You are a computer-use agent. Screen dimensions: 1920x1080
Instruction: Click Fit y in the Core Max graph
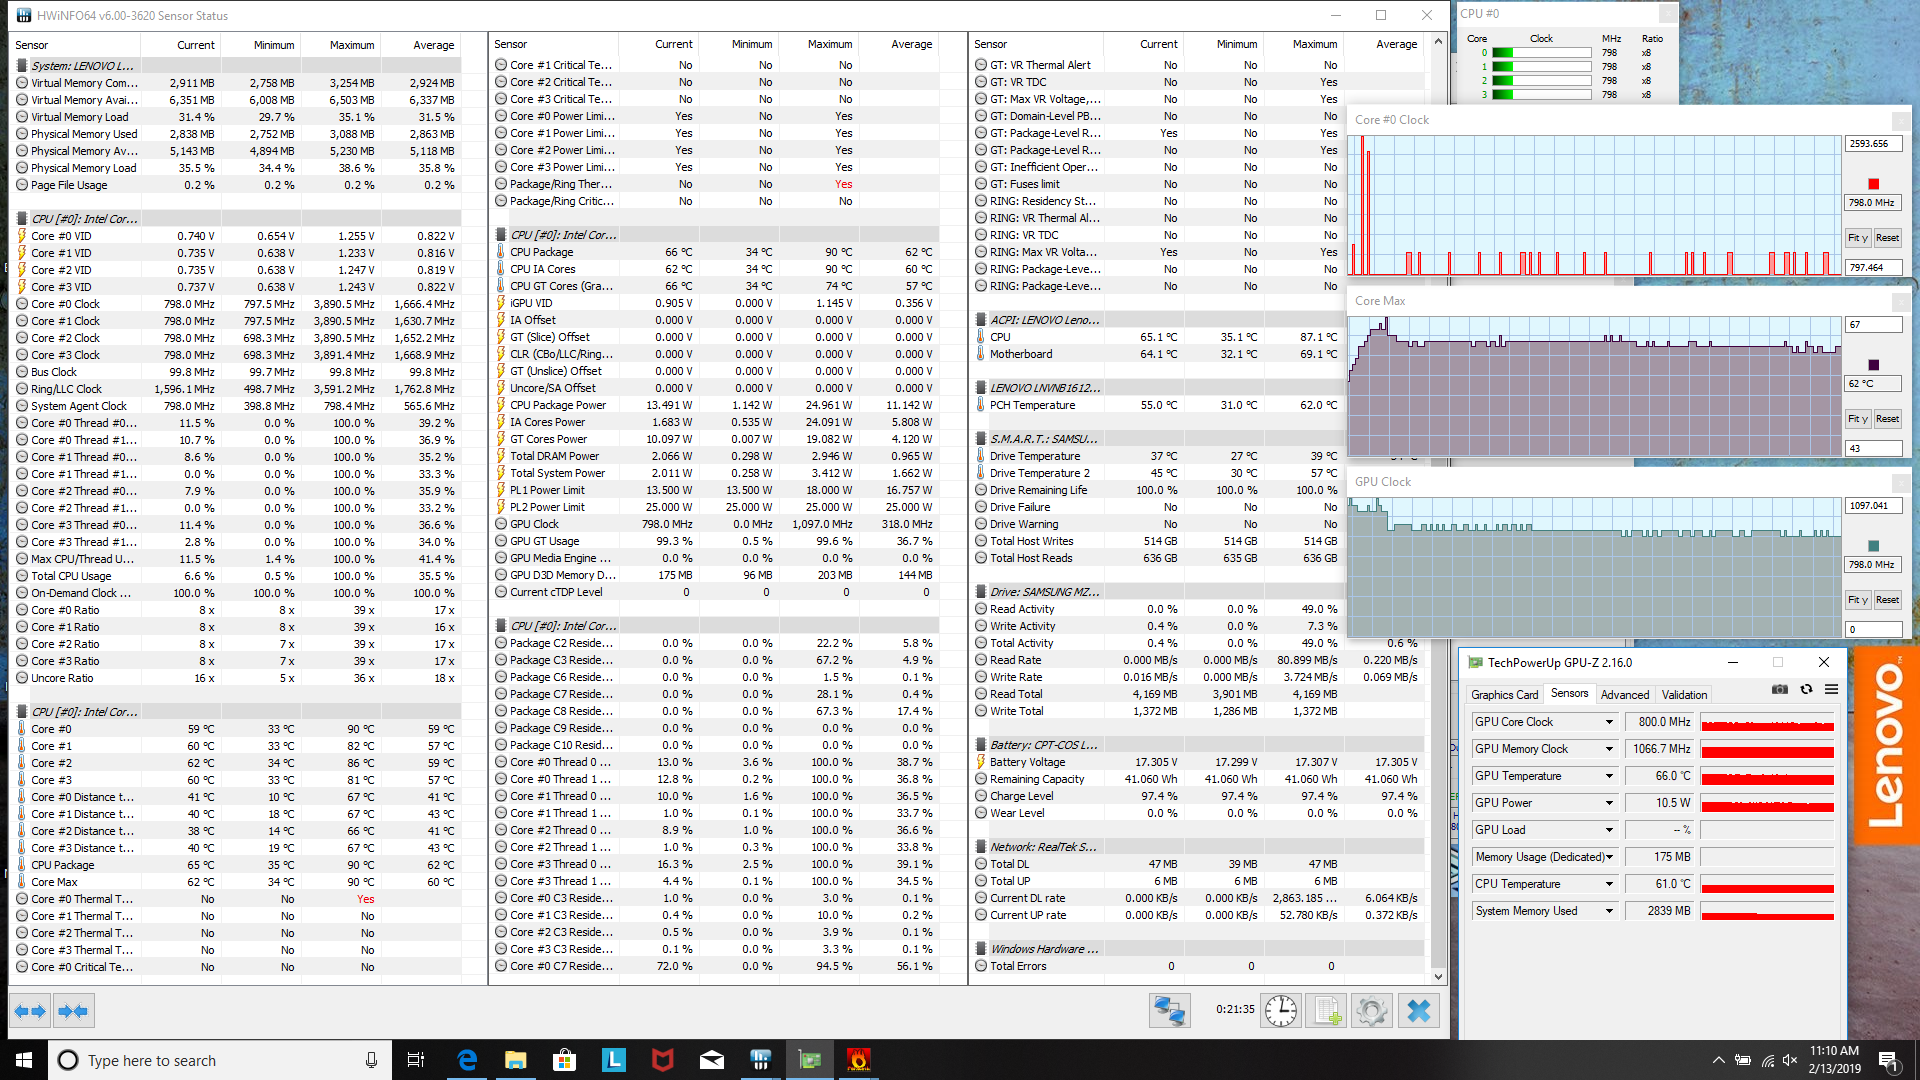[x=1858, y=419]
